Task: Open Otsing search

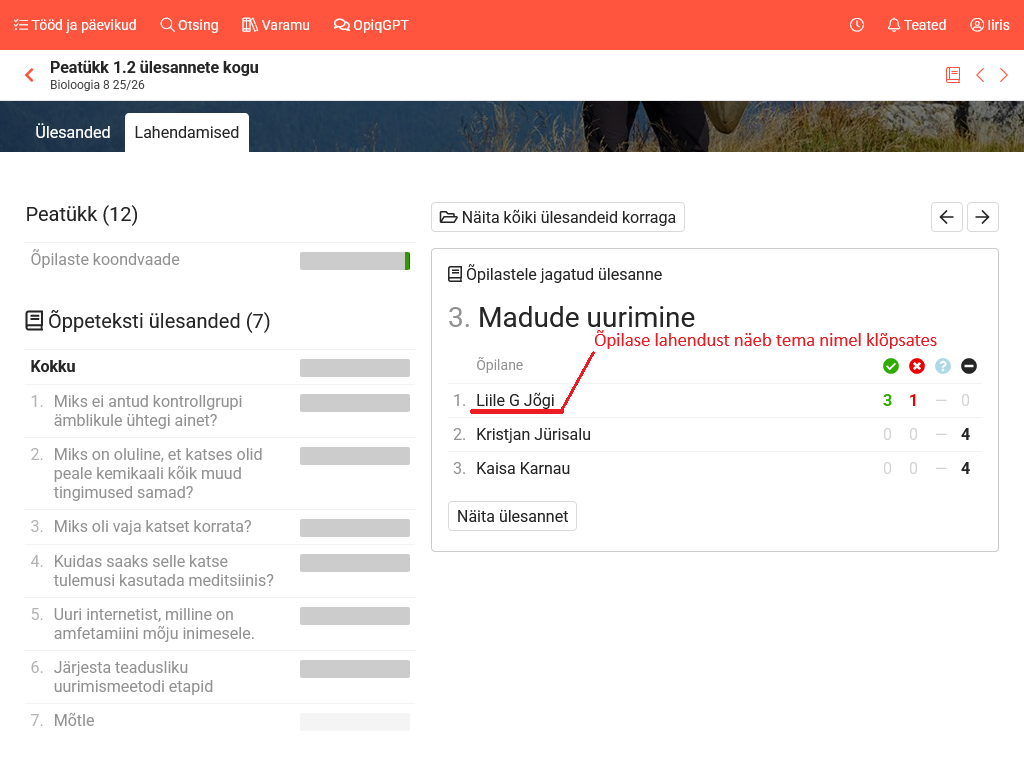Action: (189, 25)
